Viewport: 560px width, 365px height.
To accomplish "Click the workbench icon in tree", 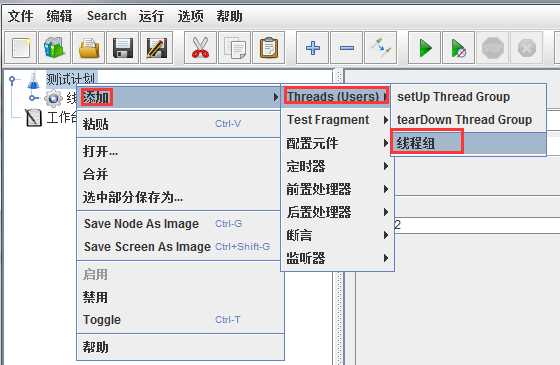I will pos(34,118).
